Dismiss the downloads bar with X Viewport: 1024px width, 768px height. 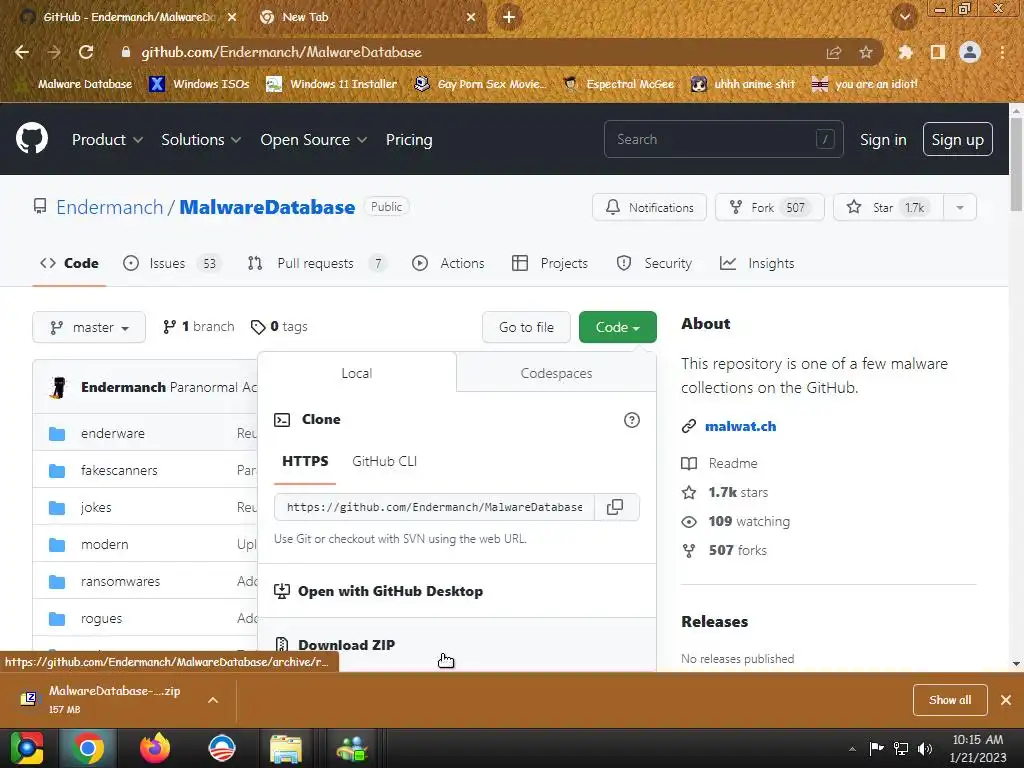click(1006, 700)
